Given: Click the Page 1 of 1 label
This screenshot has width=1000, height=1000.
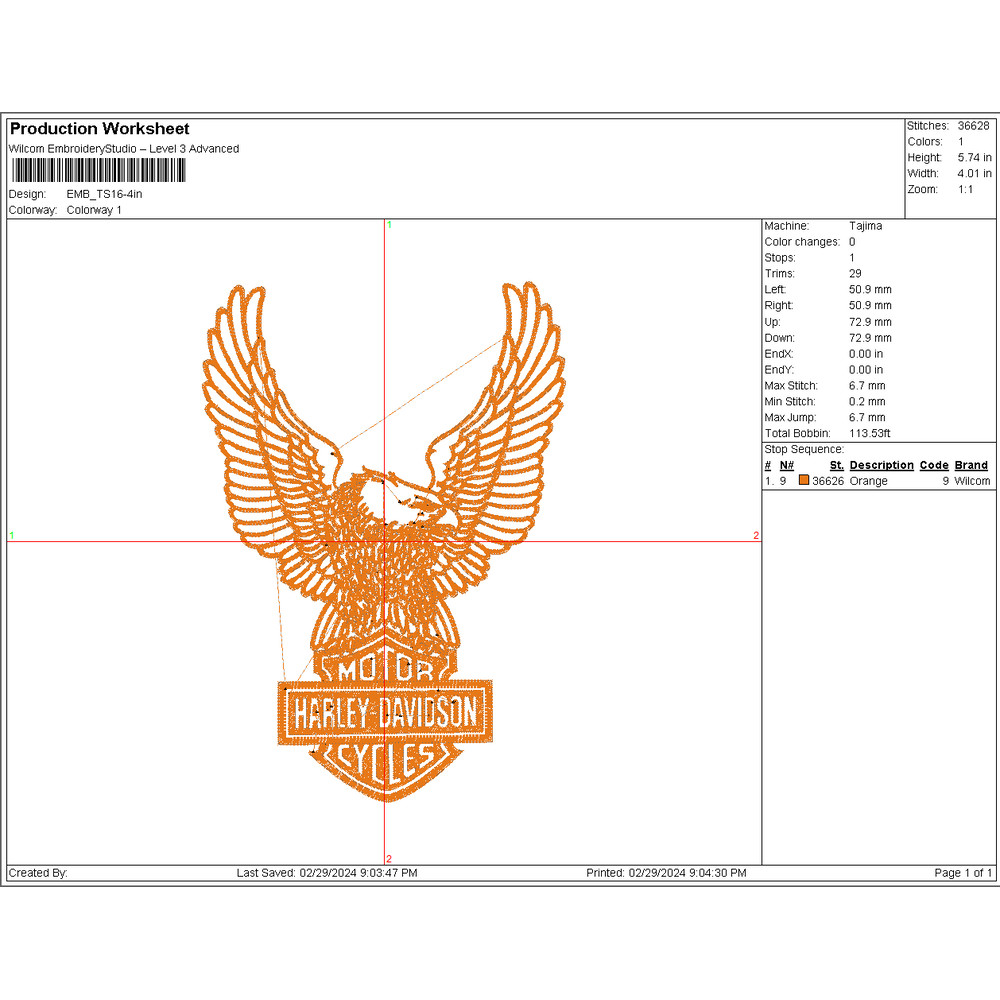Looking at the screenshot, I should click(x=962, y=872).
